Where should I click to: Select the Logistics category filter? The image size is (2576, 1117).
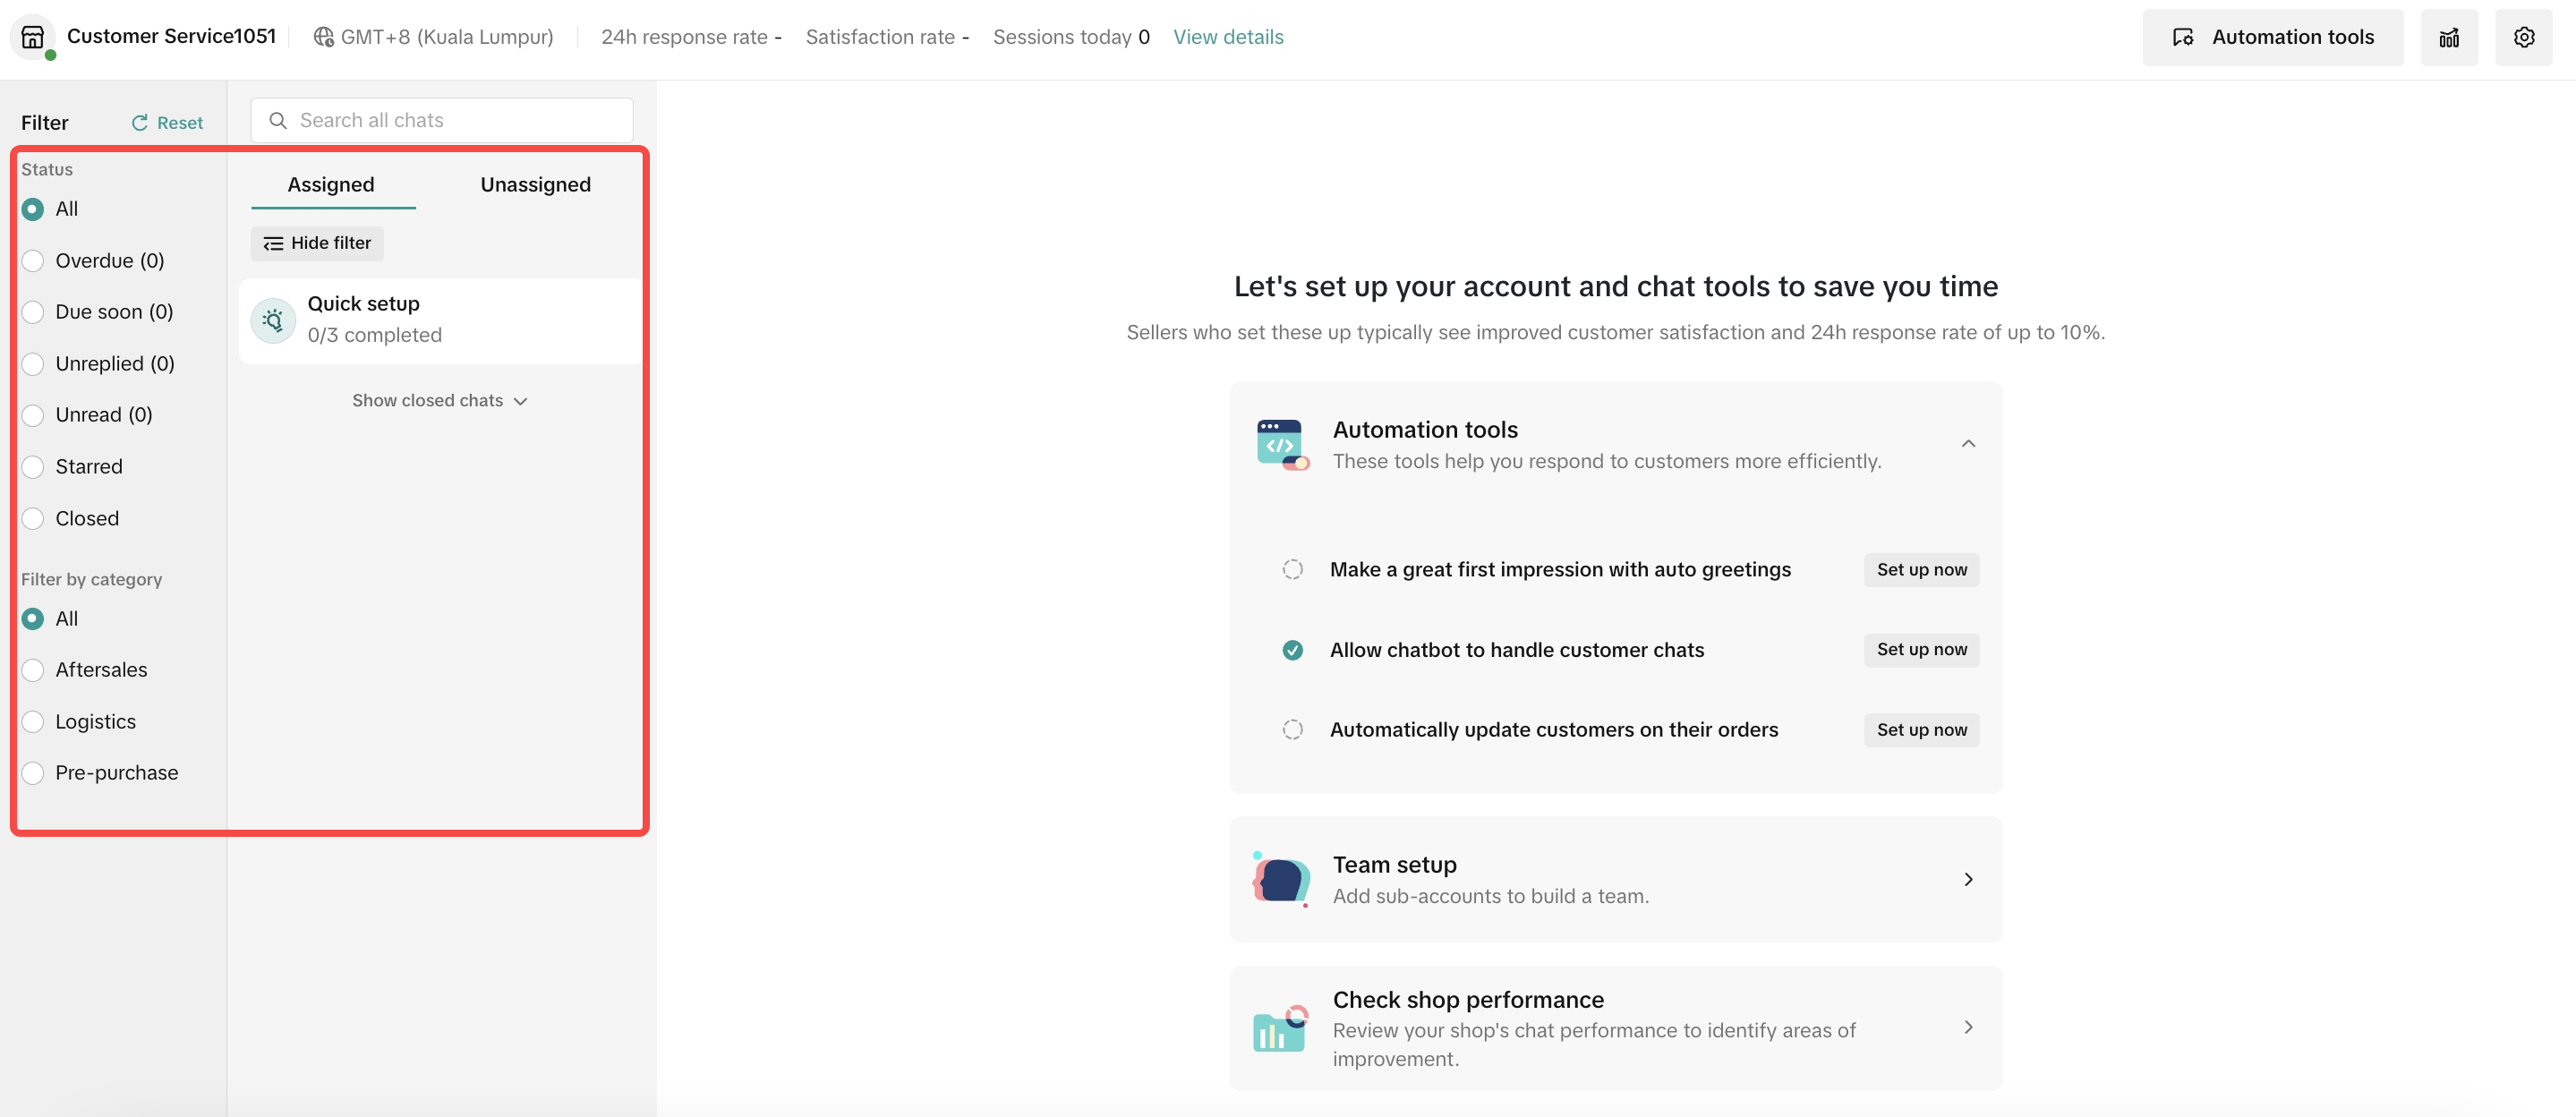point(33,722)
